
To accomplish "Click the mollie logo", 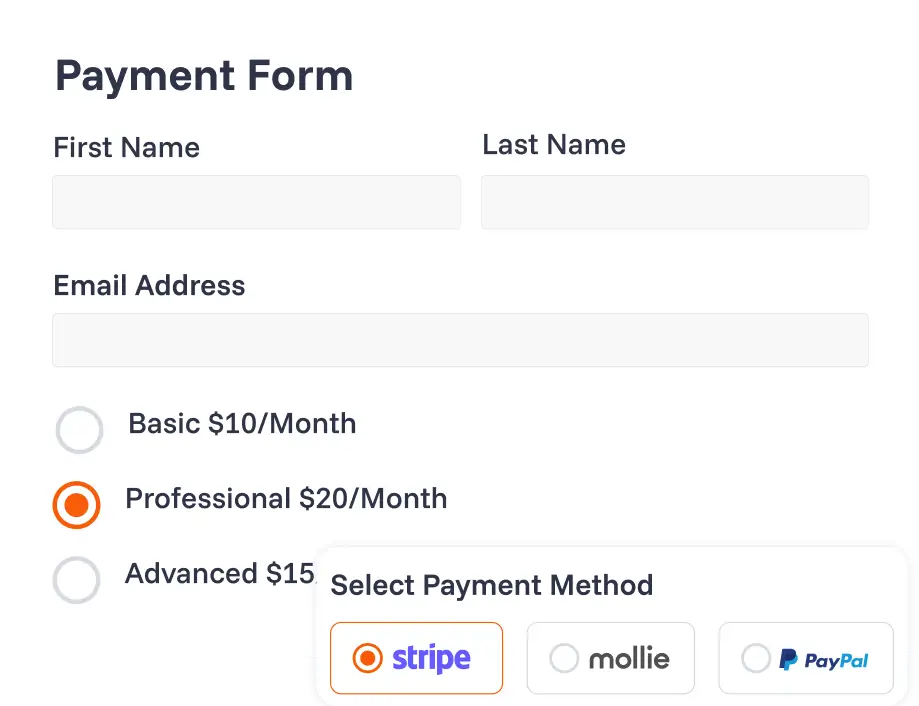I will coord(629,659).
